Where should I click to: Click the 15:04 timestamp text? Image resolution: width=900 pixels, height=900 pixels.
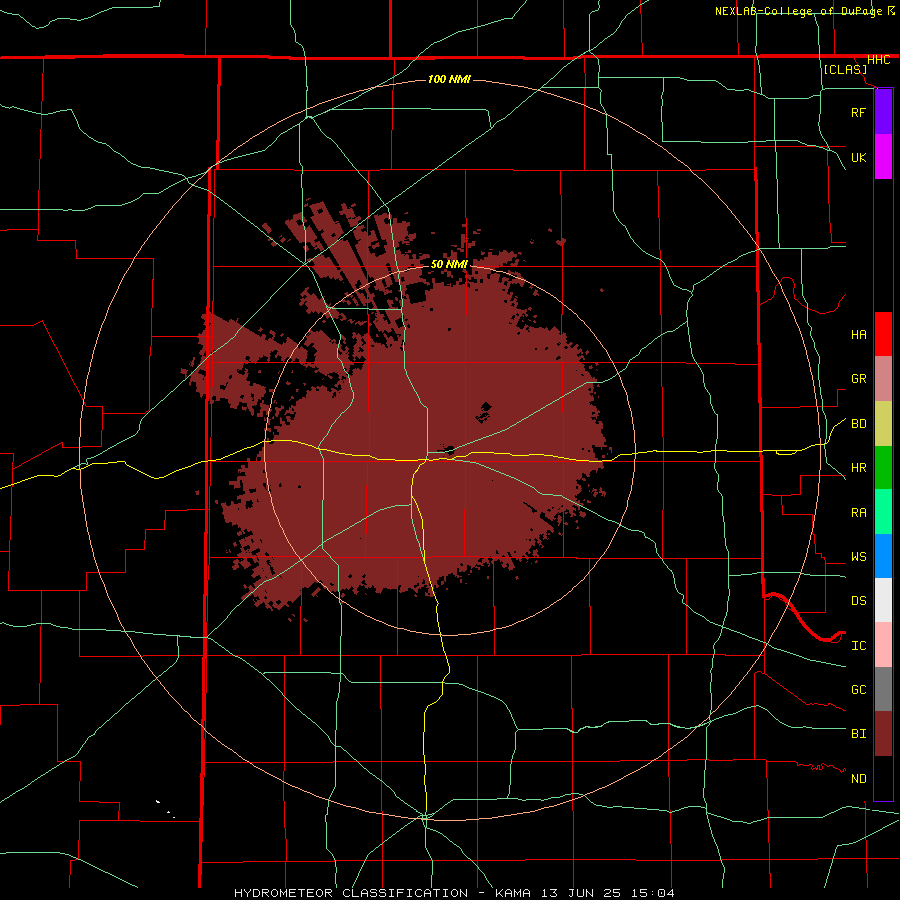654,893
